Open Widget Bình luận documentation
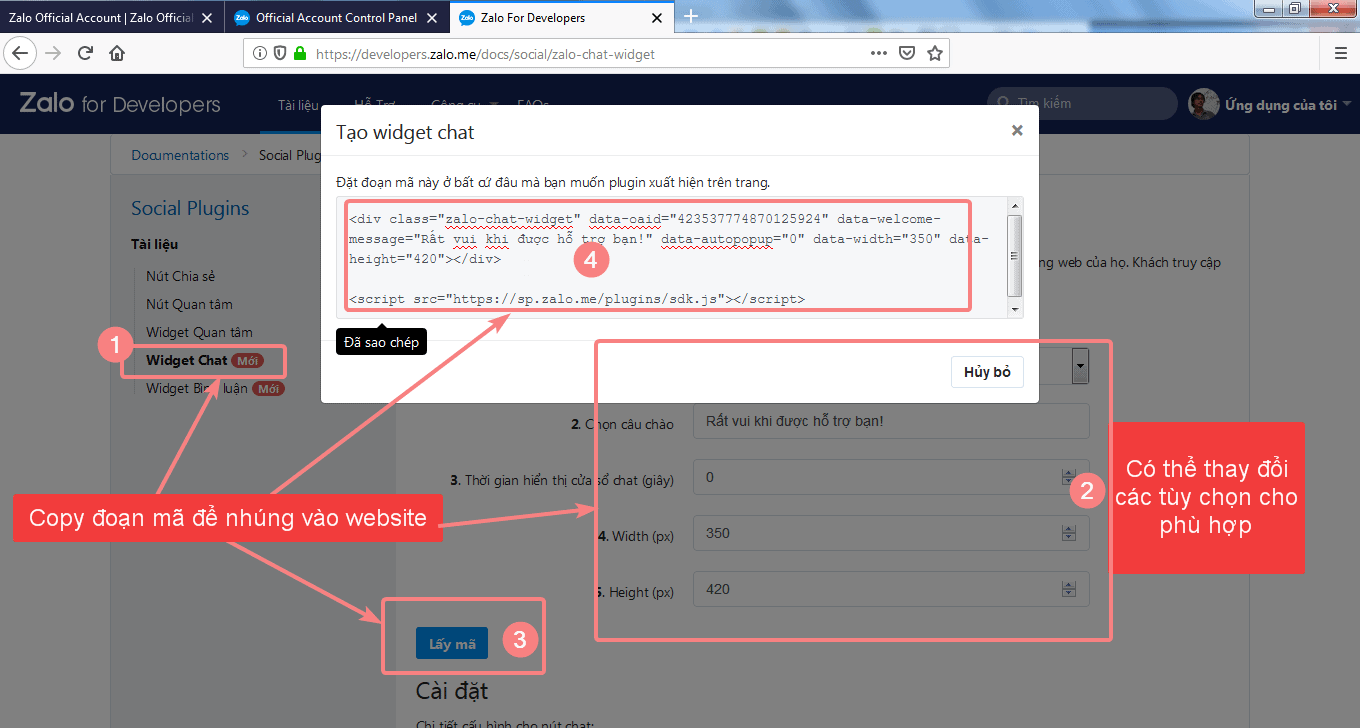The width and height of the screenshot is (1360, 728). pos(197,388)
